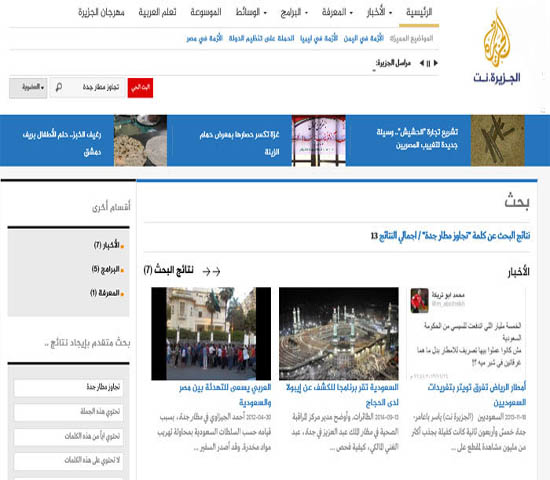The width and height of the screenshot is (550, 480).
Task: Click the search results summary line with 13
Action: click(450, 236)
